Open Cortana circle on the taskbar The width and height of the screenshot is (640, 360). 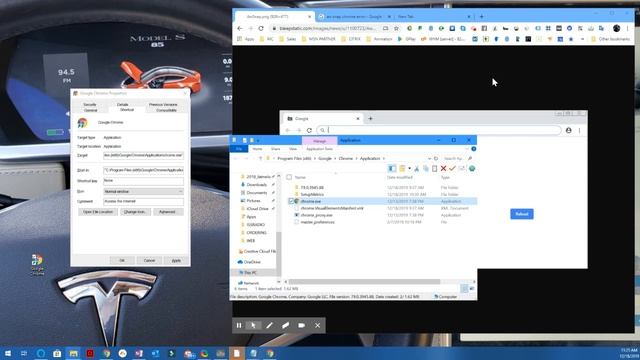[x=40, y=353]
